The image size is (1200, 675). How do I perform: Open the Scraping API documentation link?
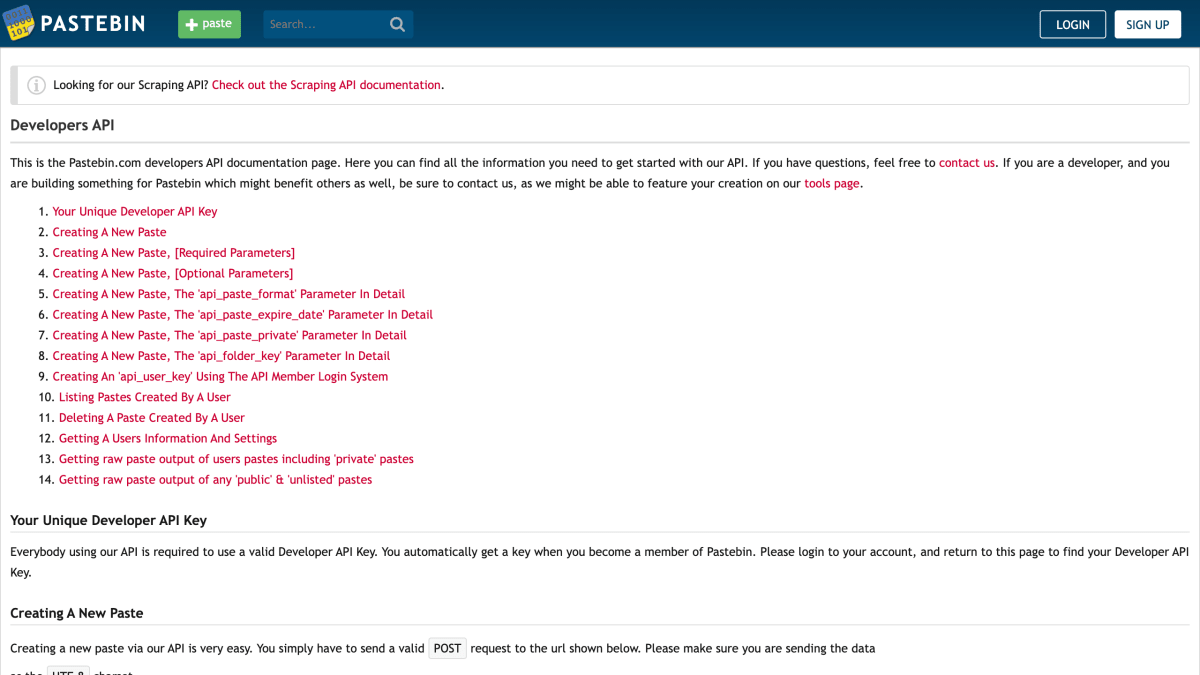326,85
